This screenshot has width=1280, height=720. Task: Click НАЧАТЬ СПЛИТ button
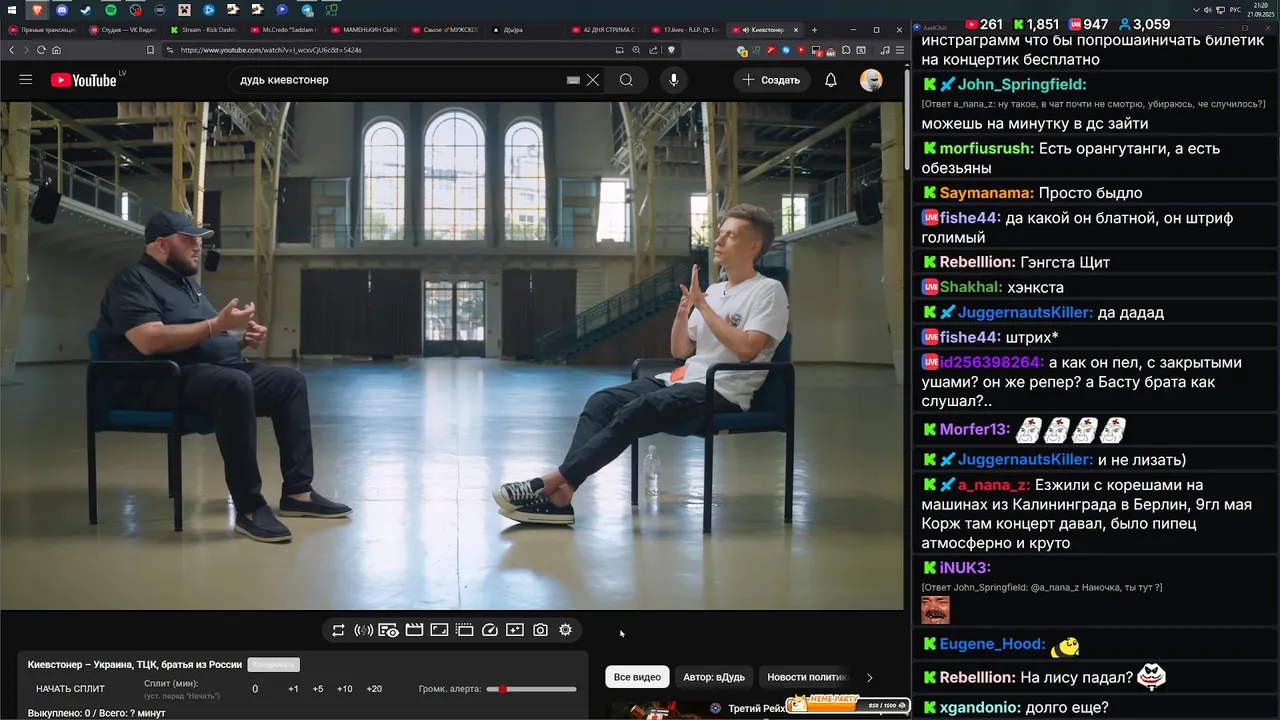[70, 689]
